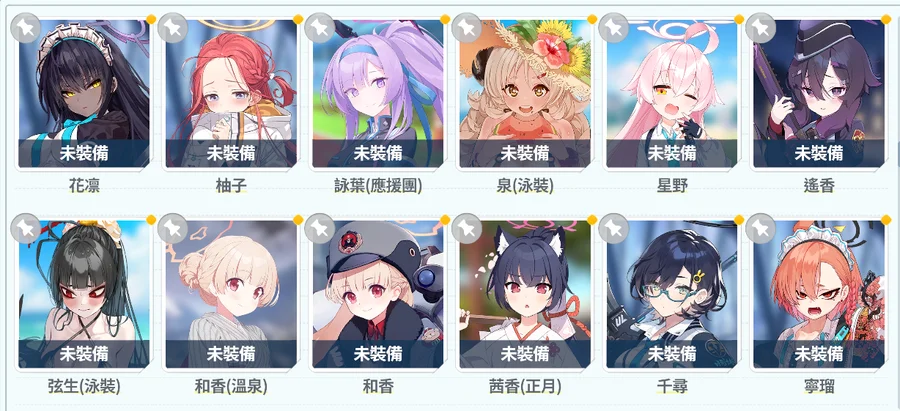Open the 泉(泳裝) name link
This screenshot has height=411, width=900.
[x=525, y=186]
